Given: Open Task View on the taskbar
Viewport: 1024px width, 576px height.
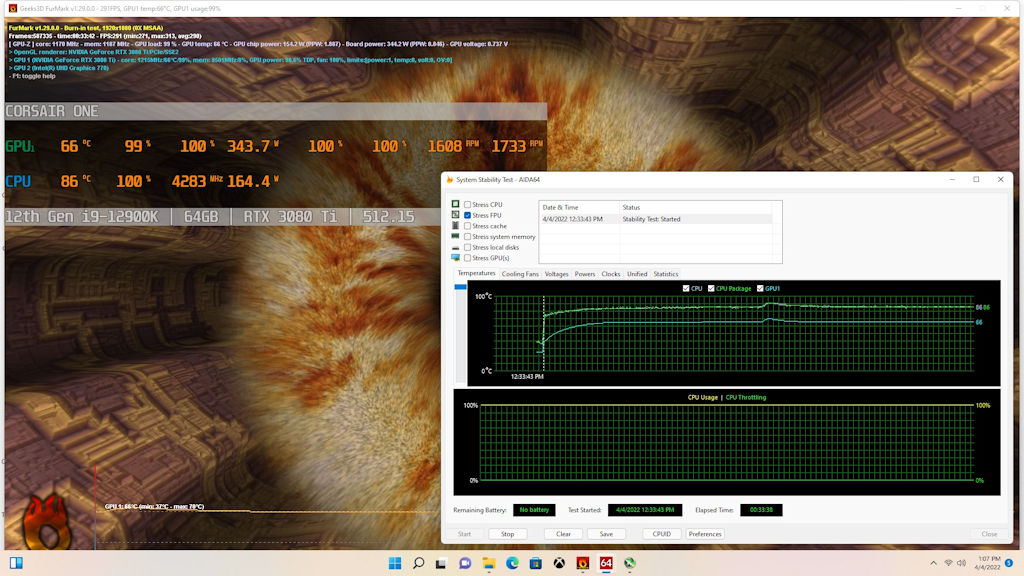Looking at the screenshot, I should (441, 563).
